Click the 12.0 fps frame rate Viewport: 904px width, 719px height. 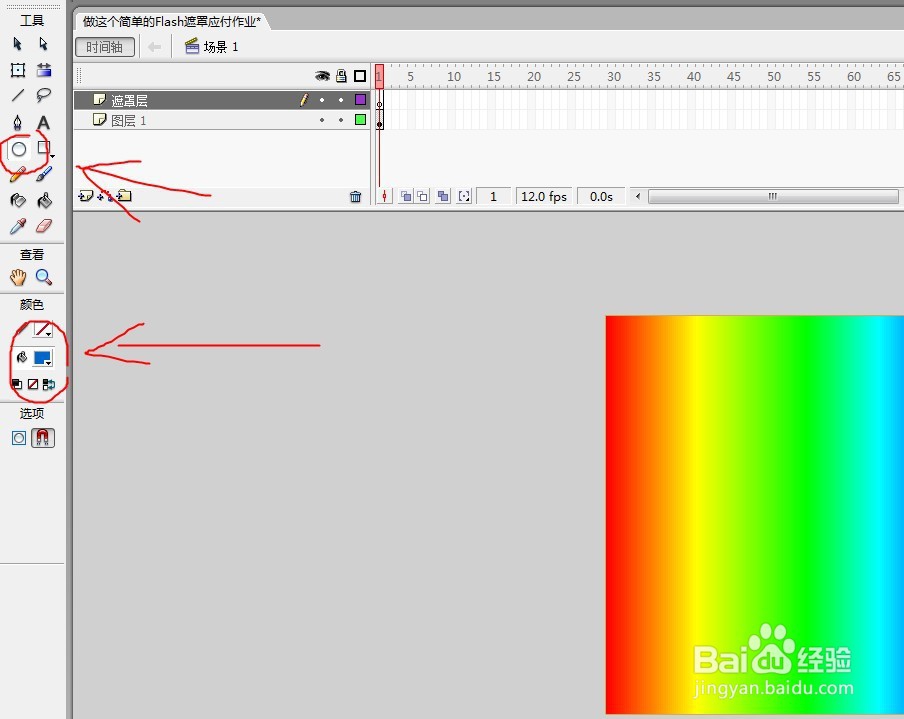click(x=544, y=197)
